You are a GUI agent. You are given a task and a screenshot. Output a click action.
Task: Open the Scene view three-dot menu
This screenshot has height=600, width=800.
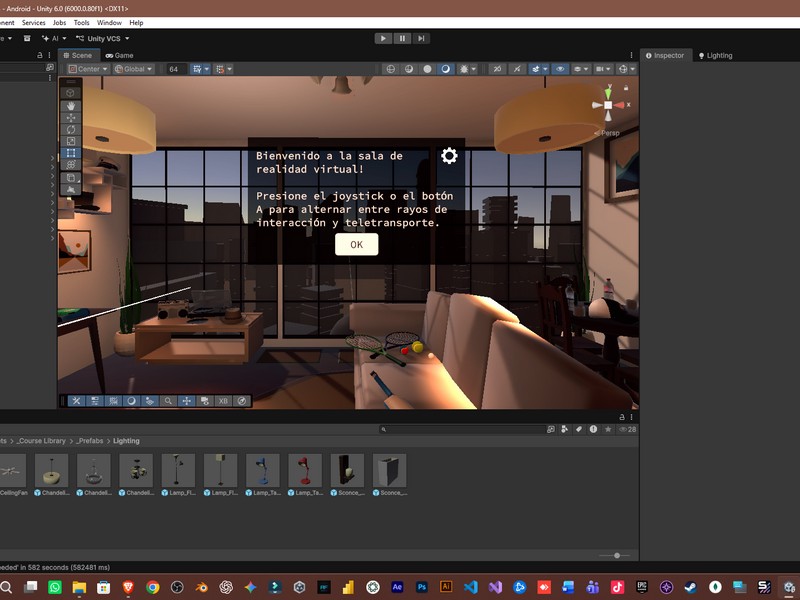click(x=631, y=55)
